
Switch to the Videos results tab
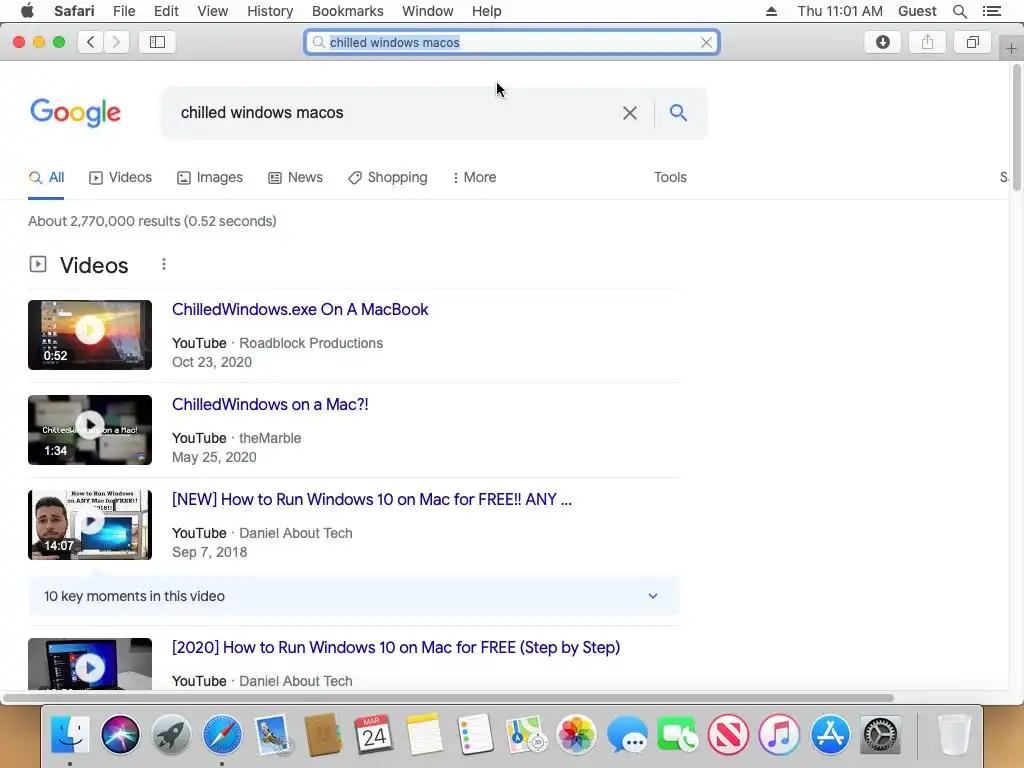(120, 178)
